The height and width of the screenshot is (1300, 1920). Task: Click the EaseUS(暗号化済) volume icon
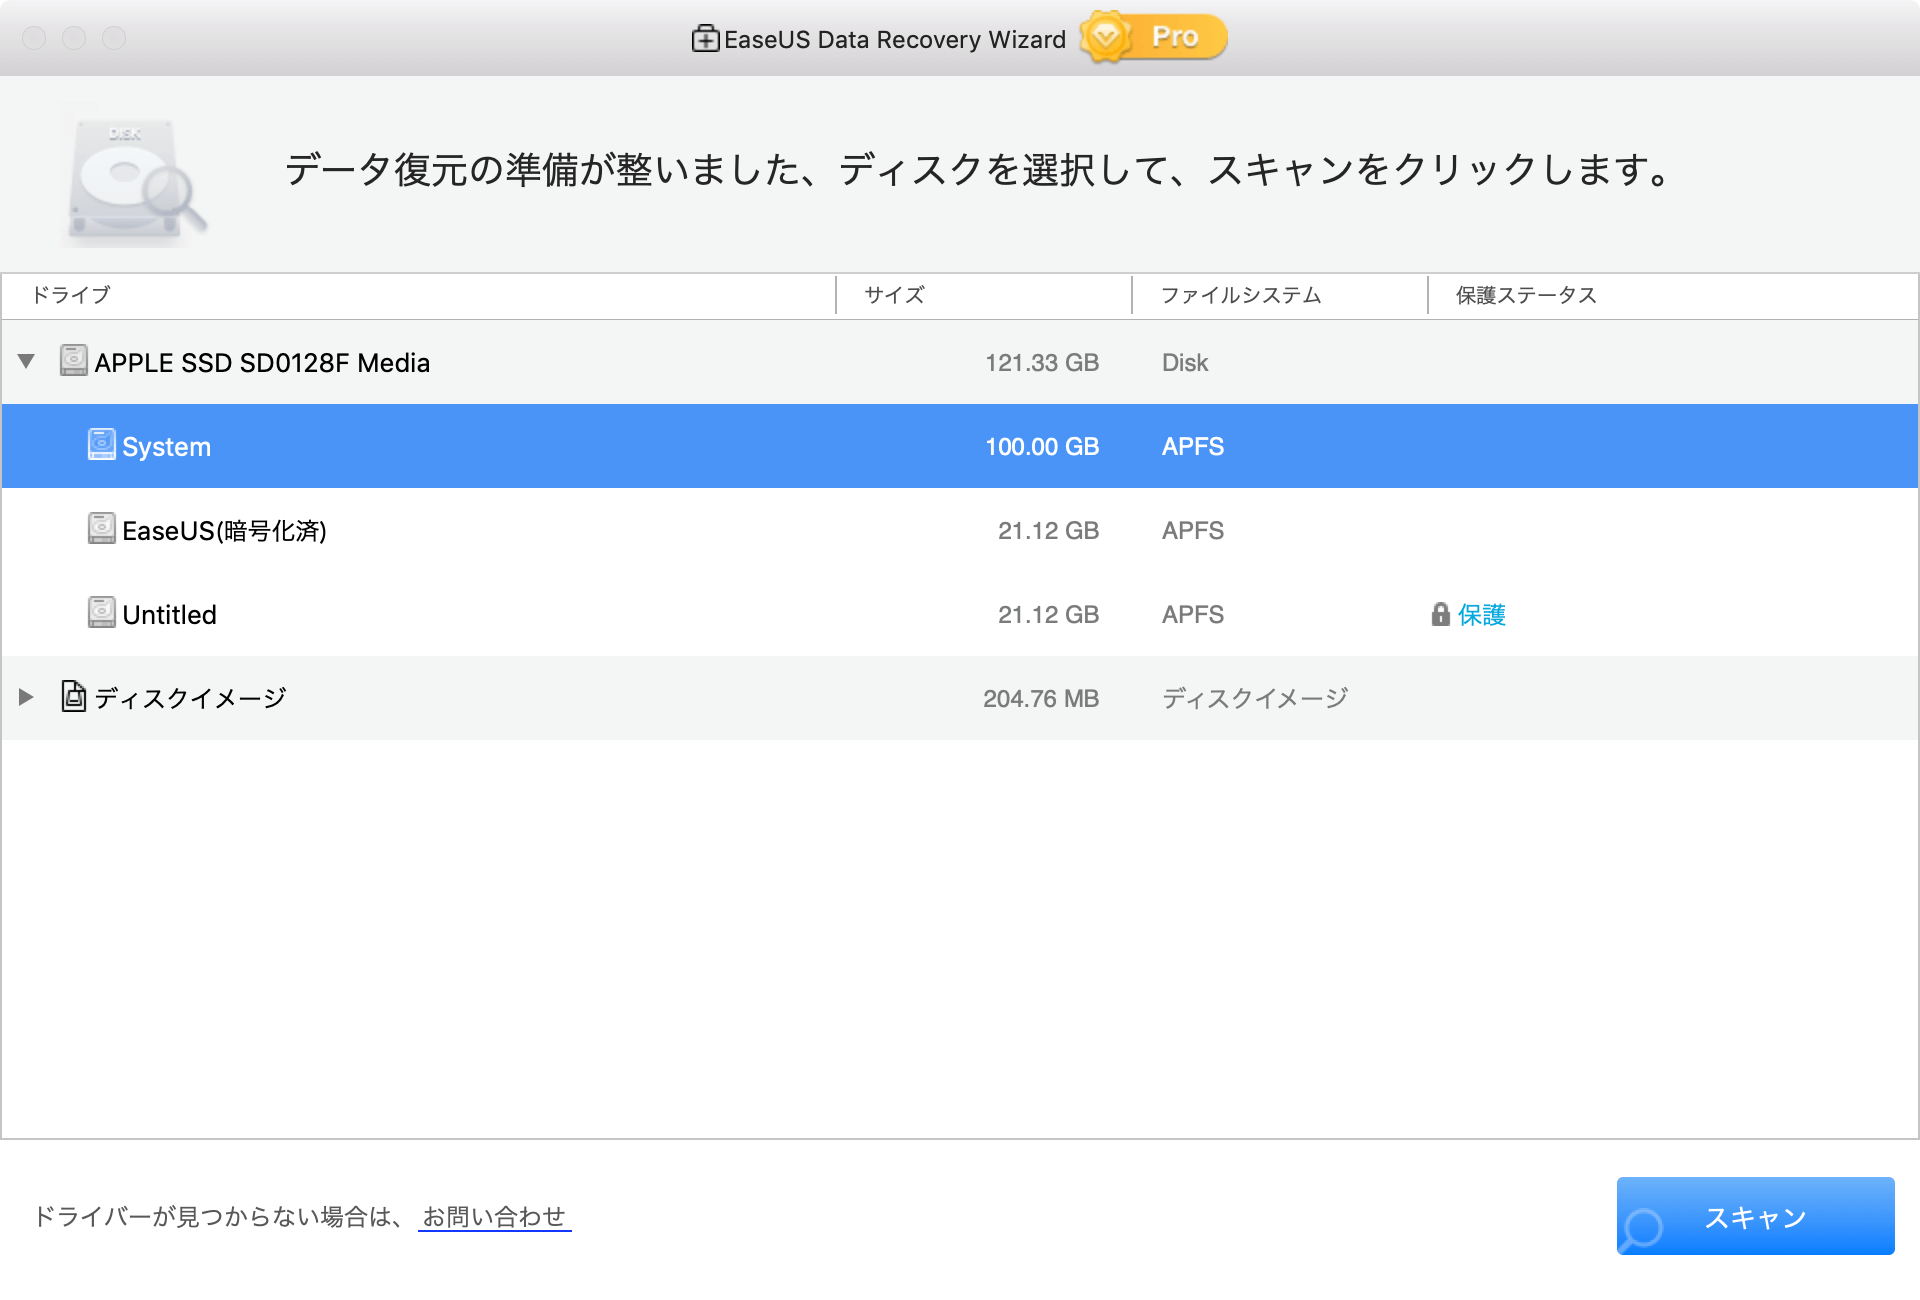(x=101, y=528)
